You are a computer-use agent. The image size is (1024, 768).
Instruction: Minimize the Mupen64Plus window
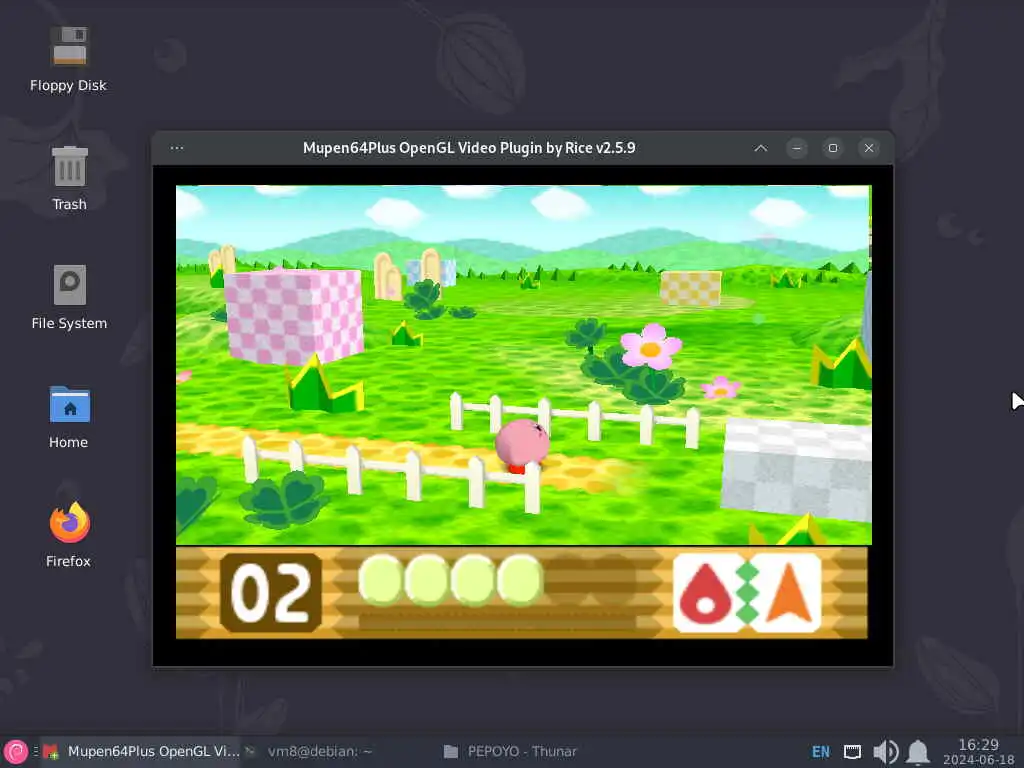[x=797, y=148]
